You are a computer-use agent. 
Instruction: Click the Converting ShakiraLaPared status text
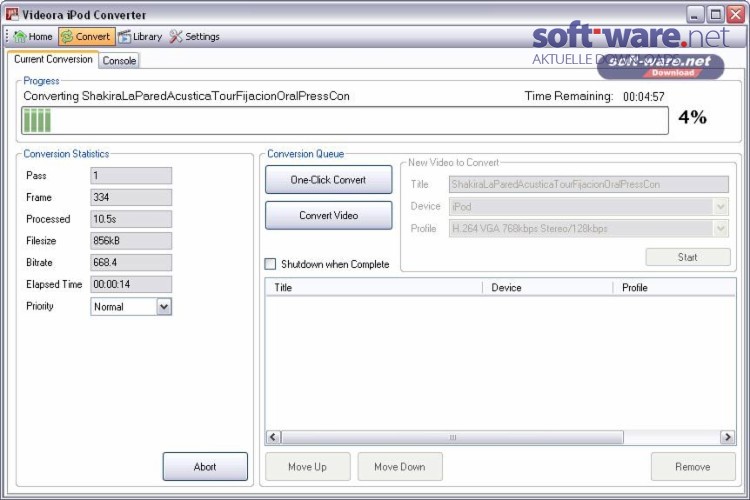[x=187, y=96]
